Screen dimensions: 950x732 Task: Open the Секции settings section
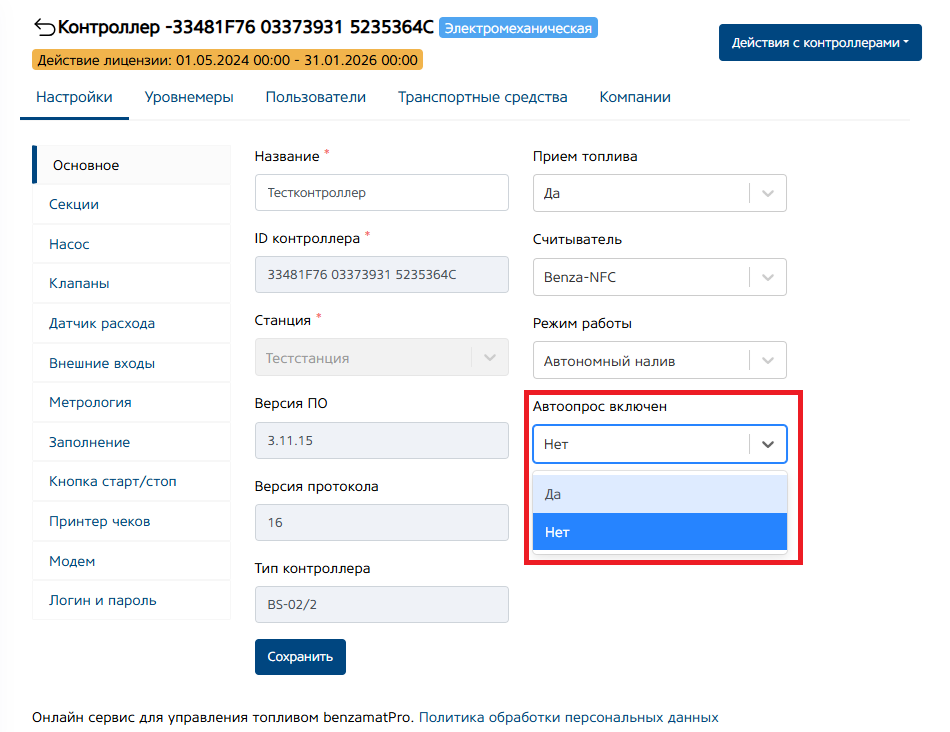click(x=74, y=205)
